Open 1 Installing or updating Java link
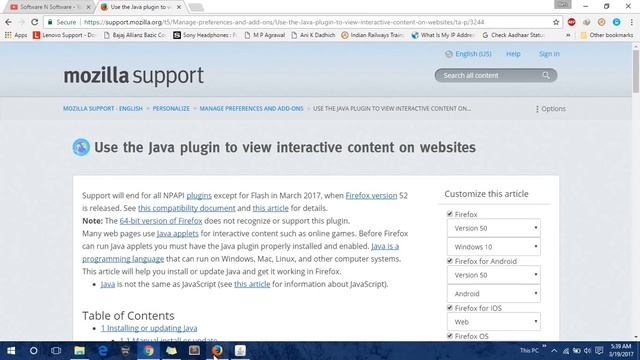This screenshot has height=360, width=640. [x=149, y=328]
